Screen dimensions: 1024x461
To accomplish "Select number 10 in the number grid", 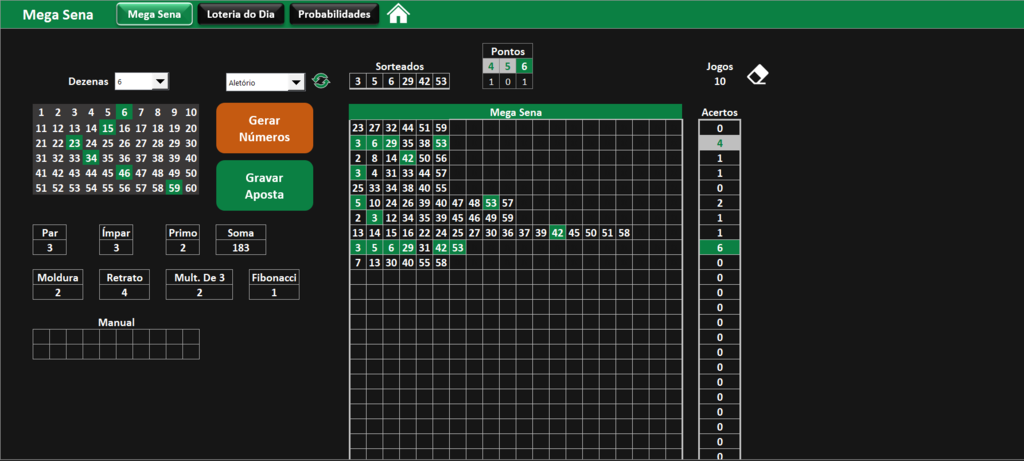I will click(191, 112).
